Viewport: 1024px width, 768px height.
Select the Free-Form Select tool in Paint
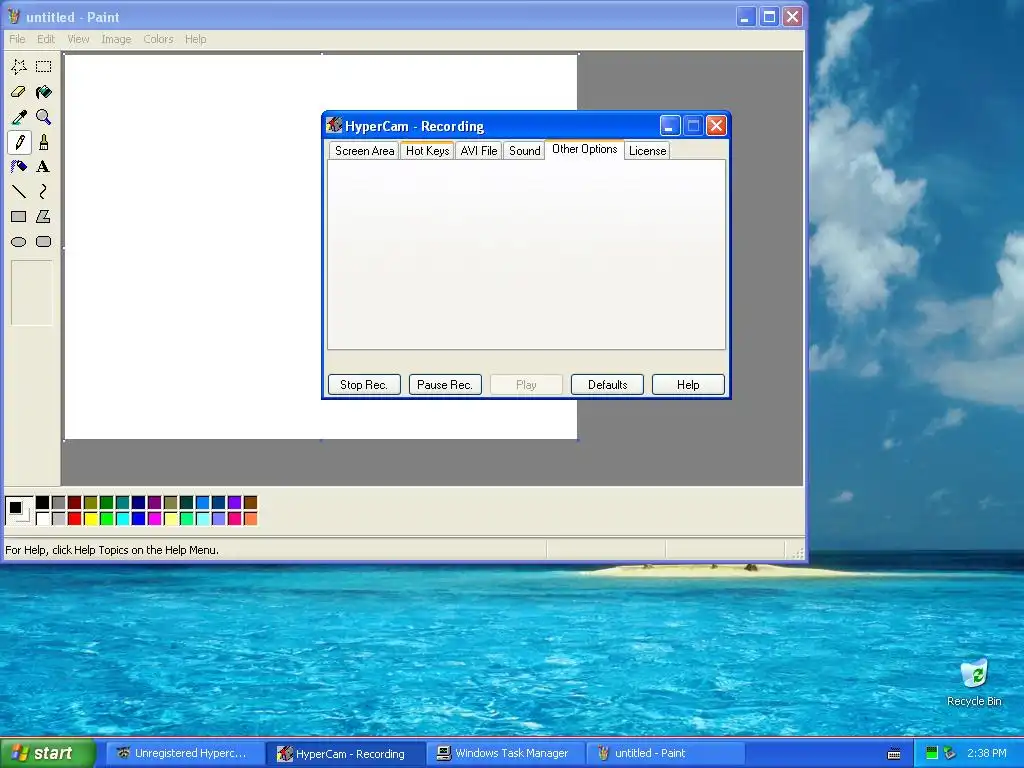point(19,67)
